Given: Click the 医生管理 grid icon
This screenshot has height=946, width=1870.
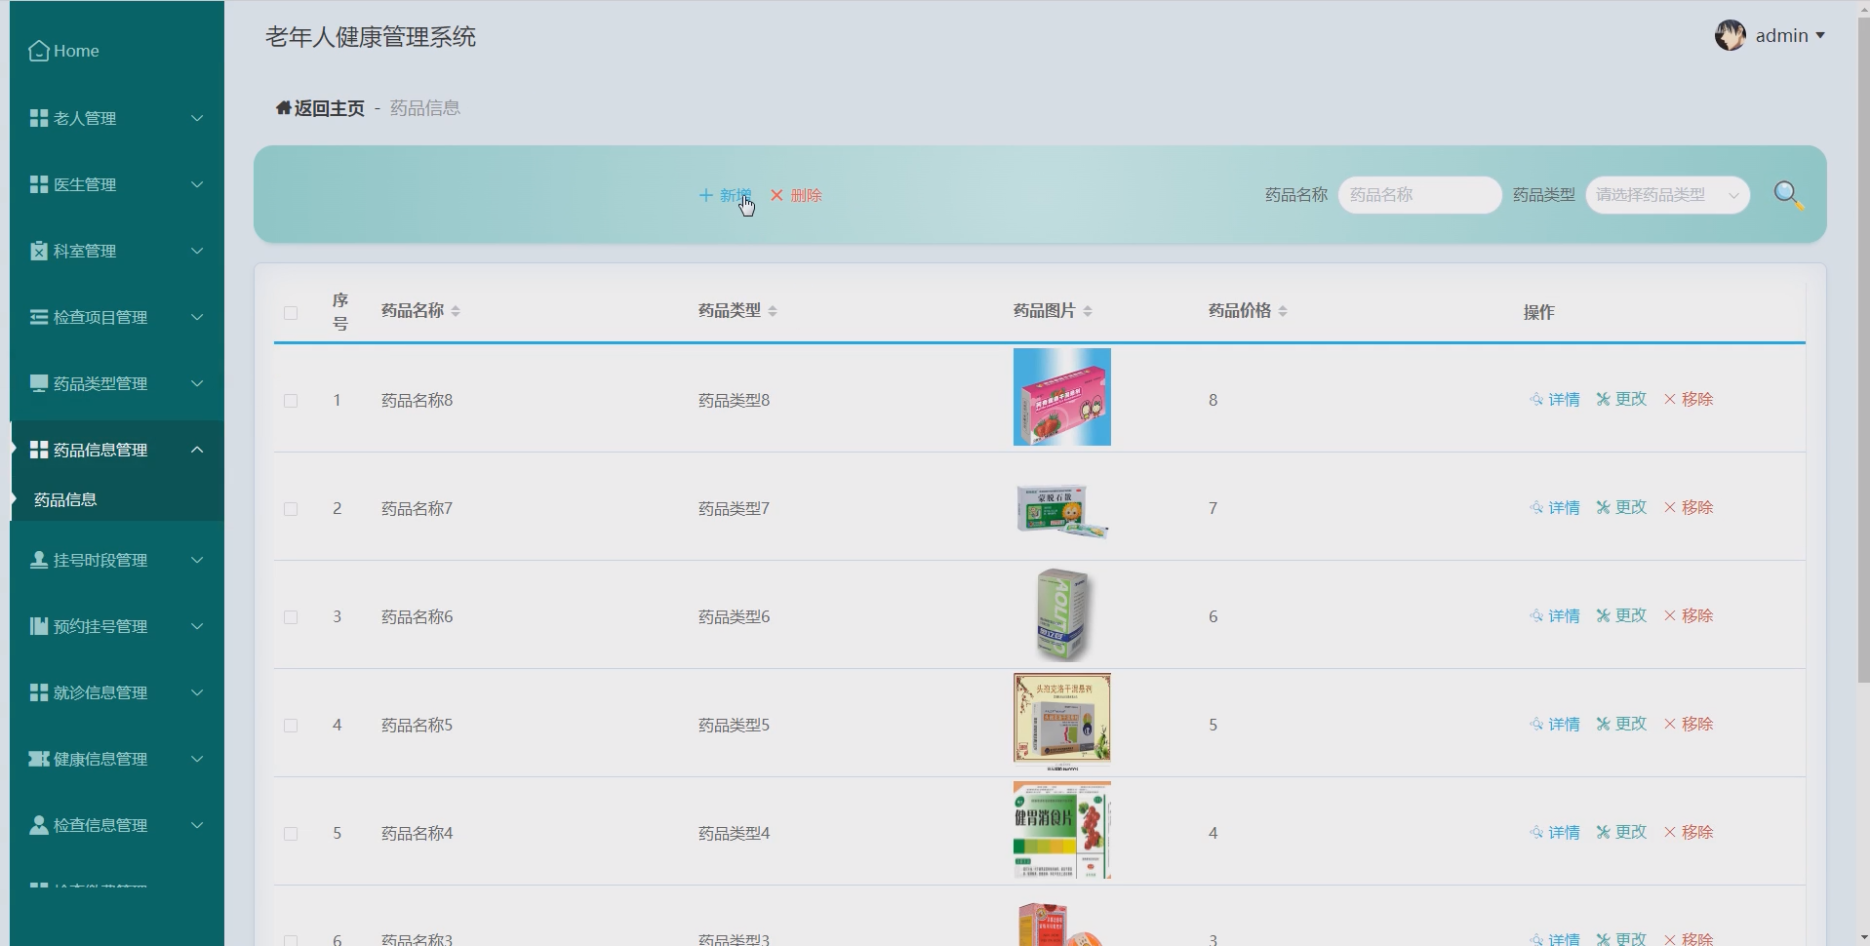Looking at the screenshot, I should coord(39,184).
